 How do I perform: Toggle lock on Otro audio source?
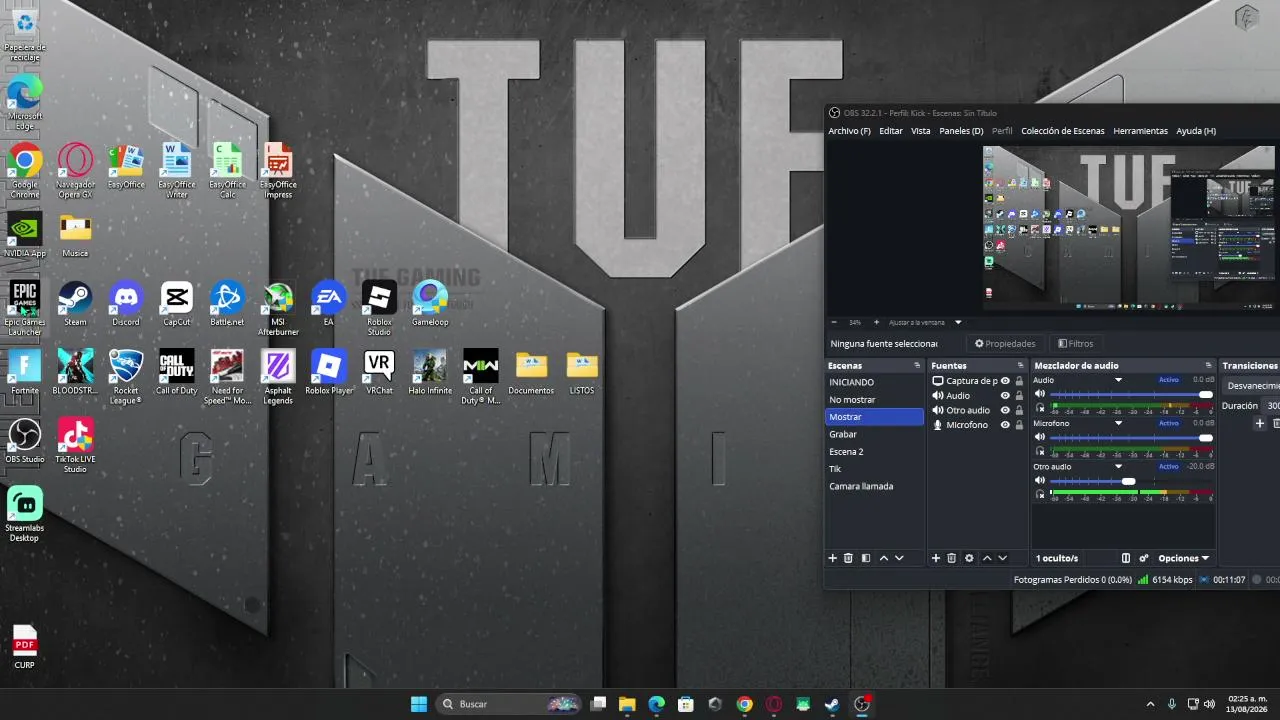[1019, 410]
